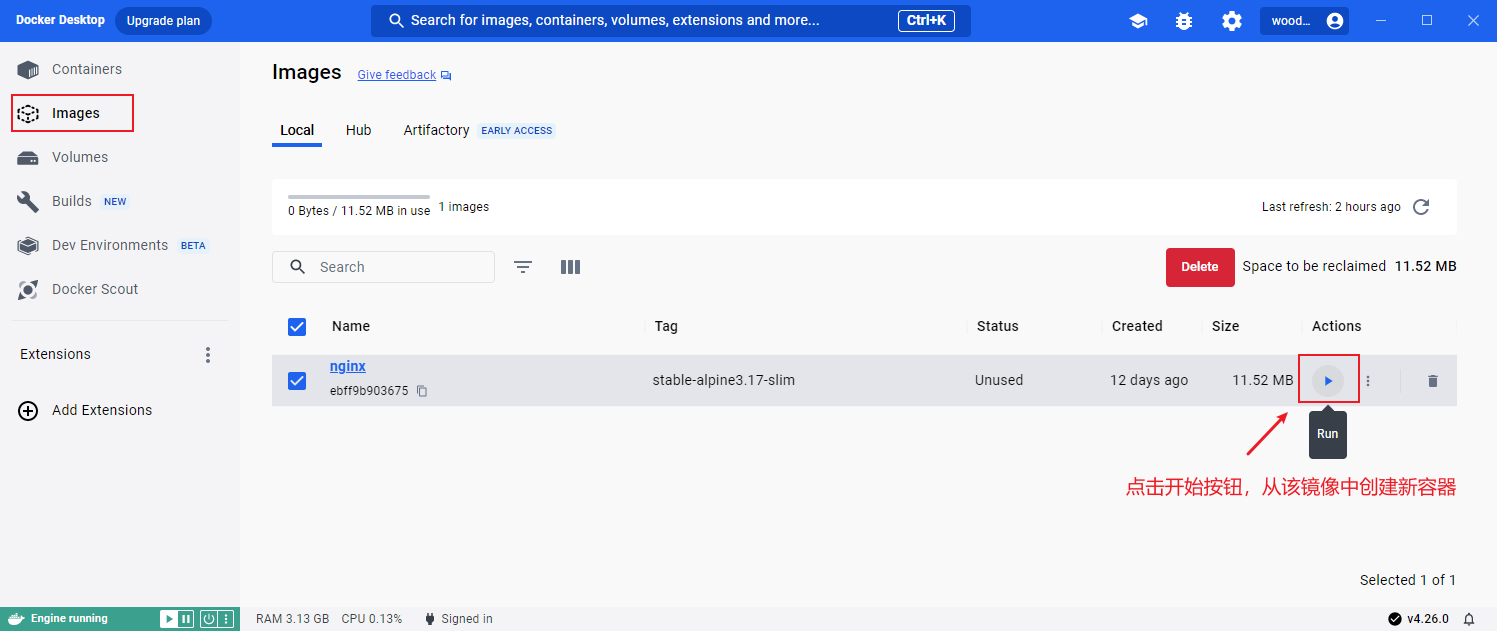Click the 1 images count link
This screenshot has height=631, width=1497.
tap(464, 207)
